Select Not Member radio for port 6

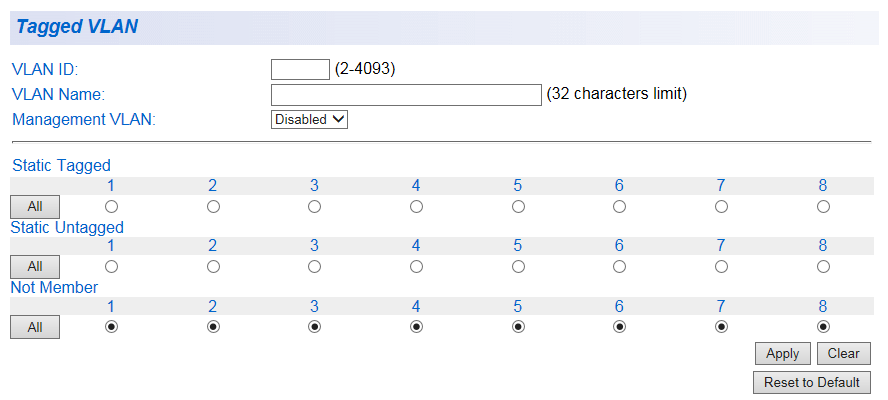coord(619,327)
